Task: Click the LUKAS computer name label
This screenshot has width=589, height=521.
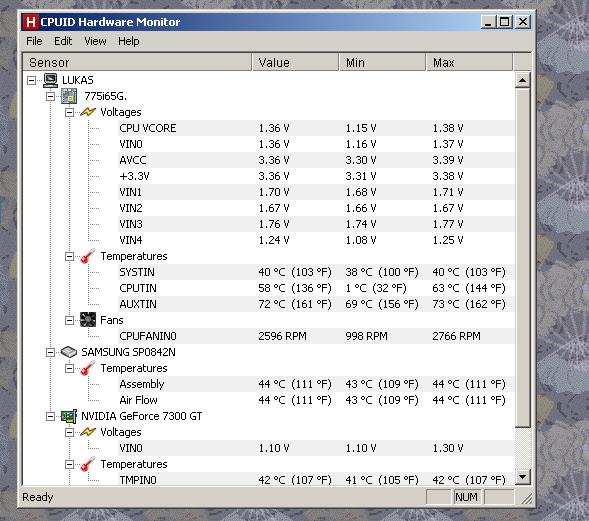Action: click(78, 80)
